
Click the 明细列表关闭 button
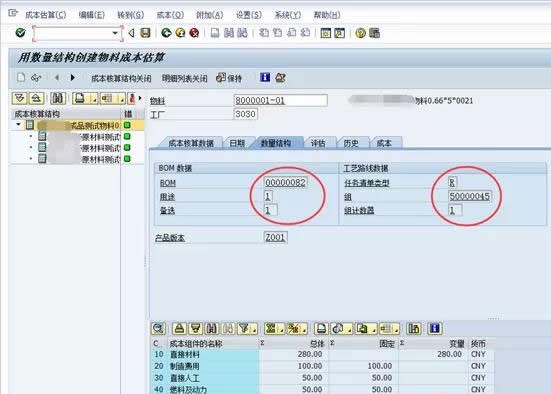[x=184, y=78]
